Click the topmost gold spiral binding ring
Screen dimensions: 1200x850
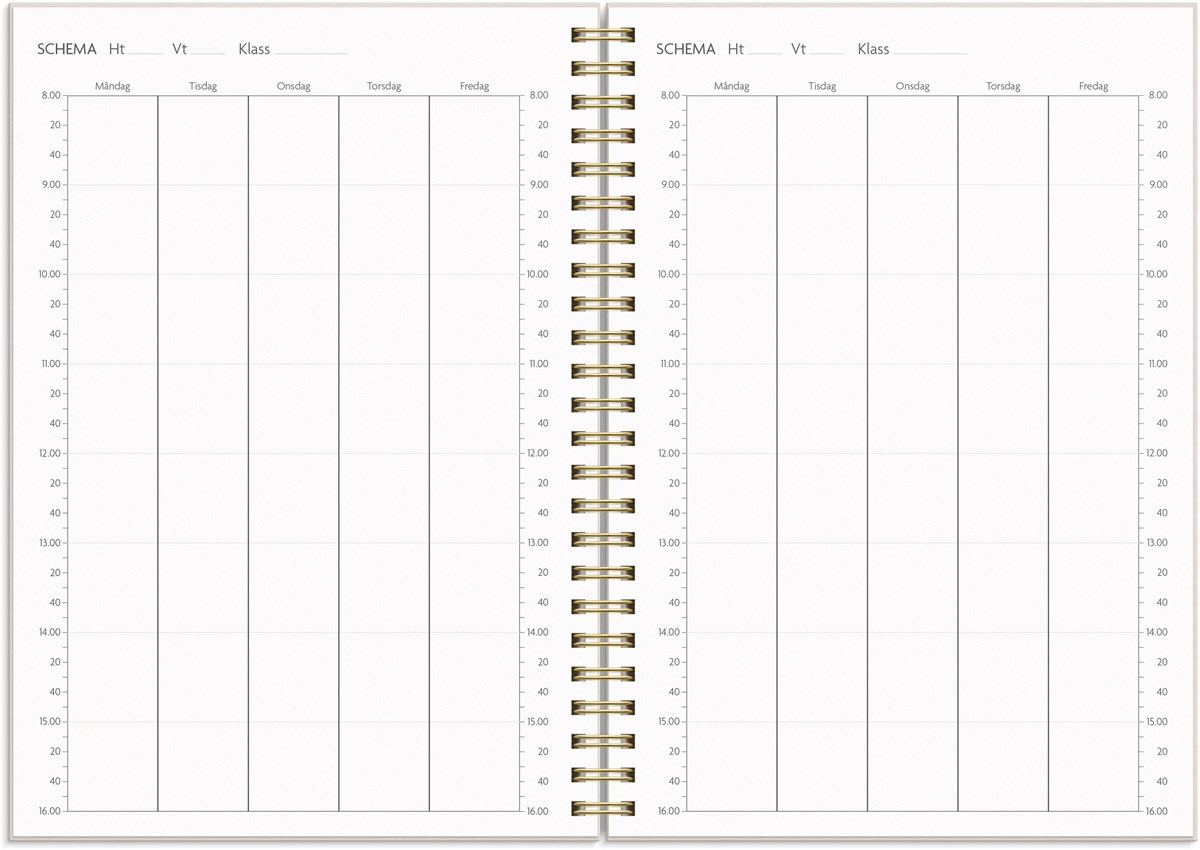(x=603, y=35)
